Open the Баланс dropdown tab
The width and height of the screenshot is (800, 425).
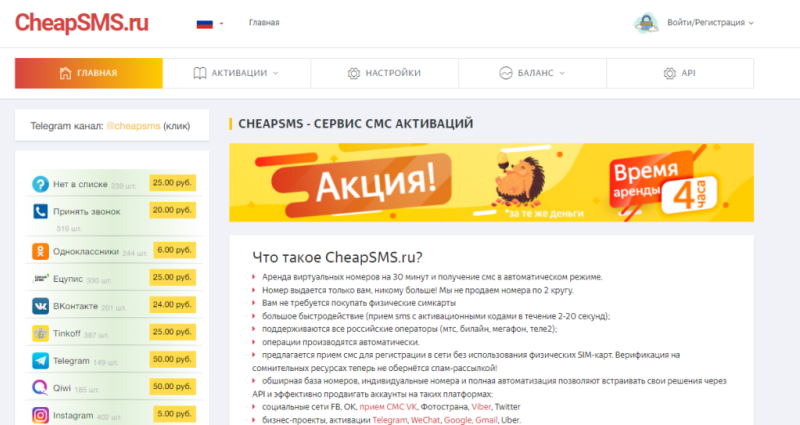pyautogui.click(x=532, y=73)
